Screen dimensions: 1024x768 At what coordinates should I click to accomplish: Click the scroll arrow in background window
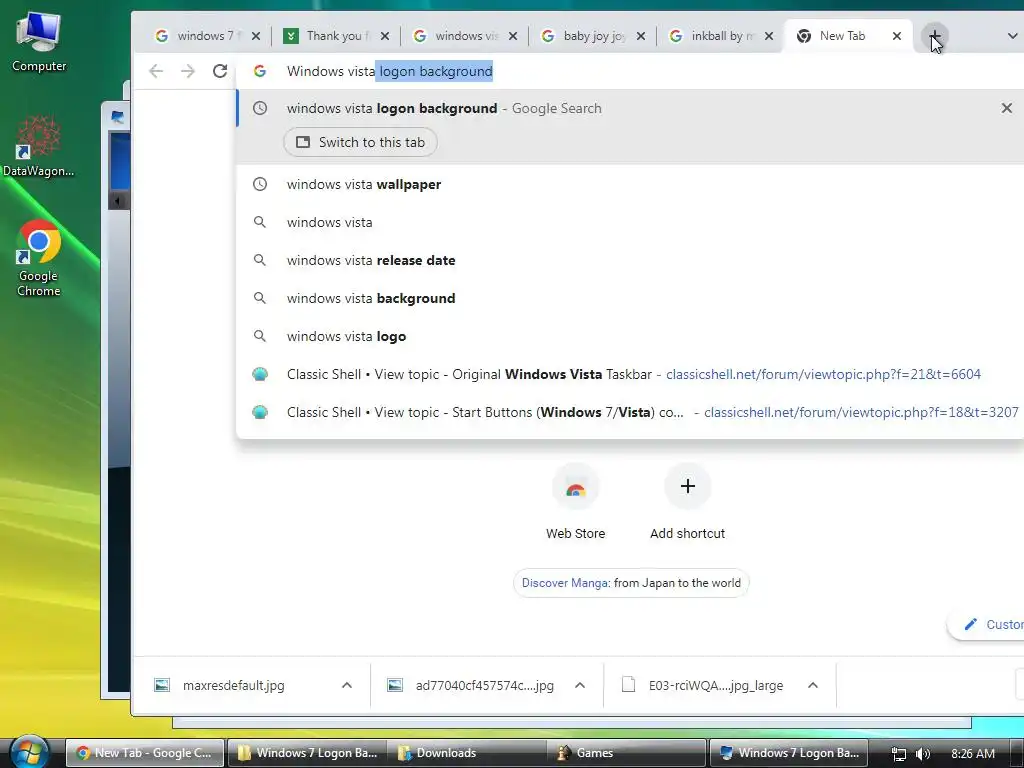[x=117, y=200]
